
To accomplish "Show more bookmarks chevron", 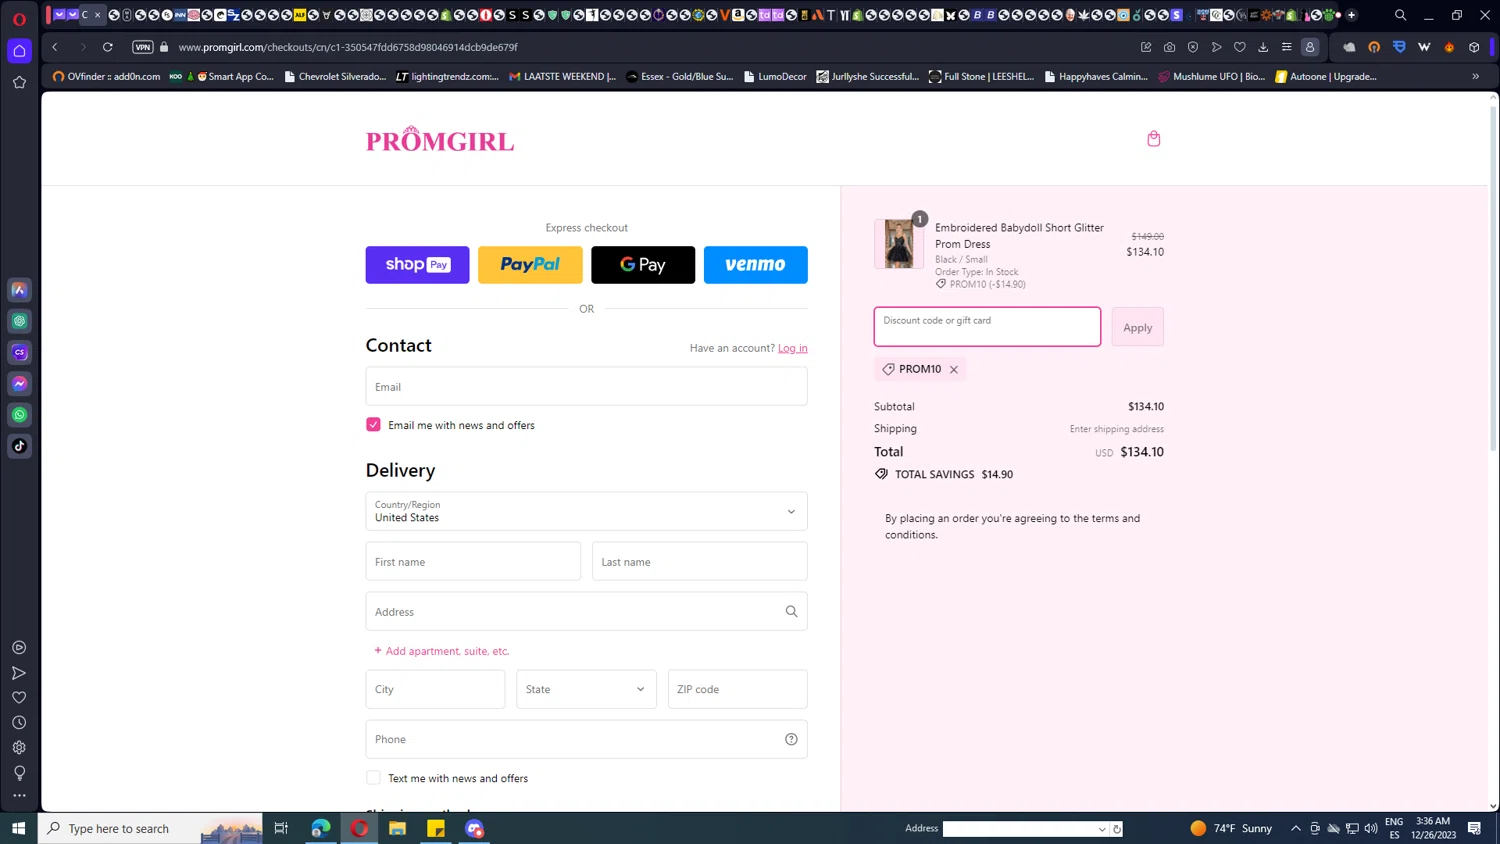I will 1475,76.
